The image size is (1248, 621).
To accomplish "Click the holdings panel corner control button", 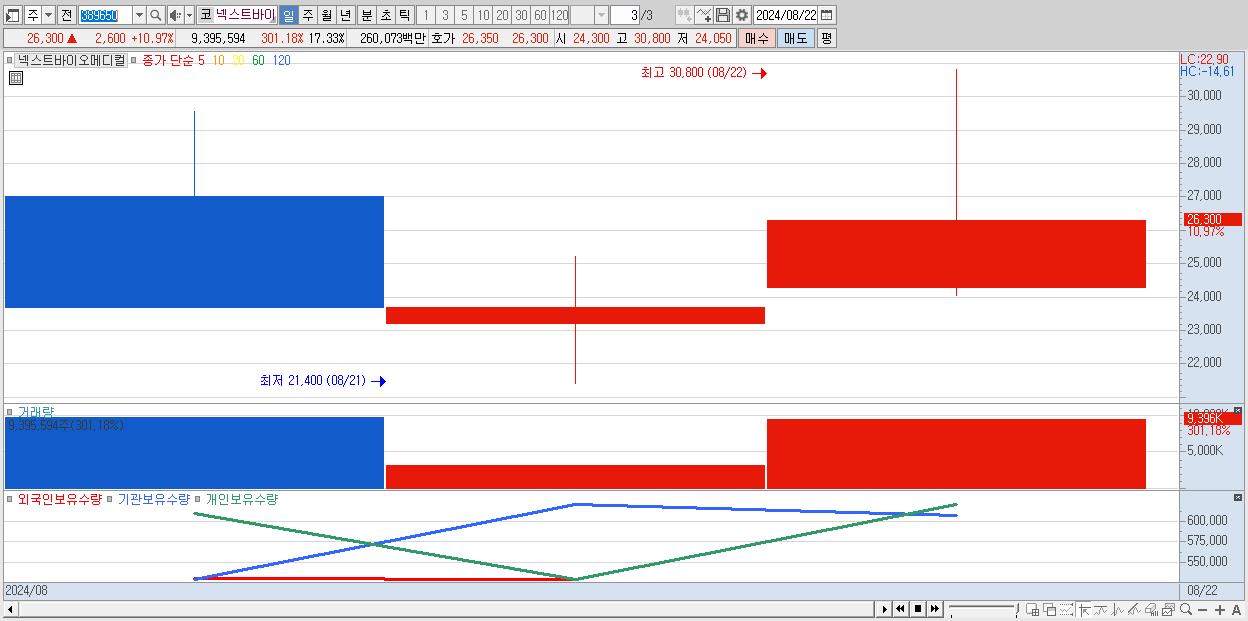I will [x=1237, y=498].
